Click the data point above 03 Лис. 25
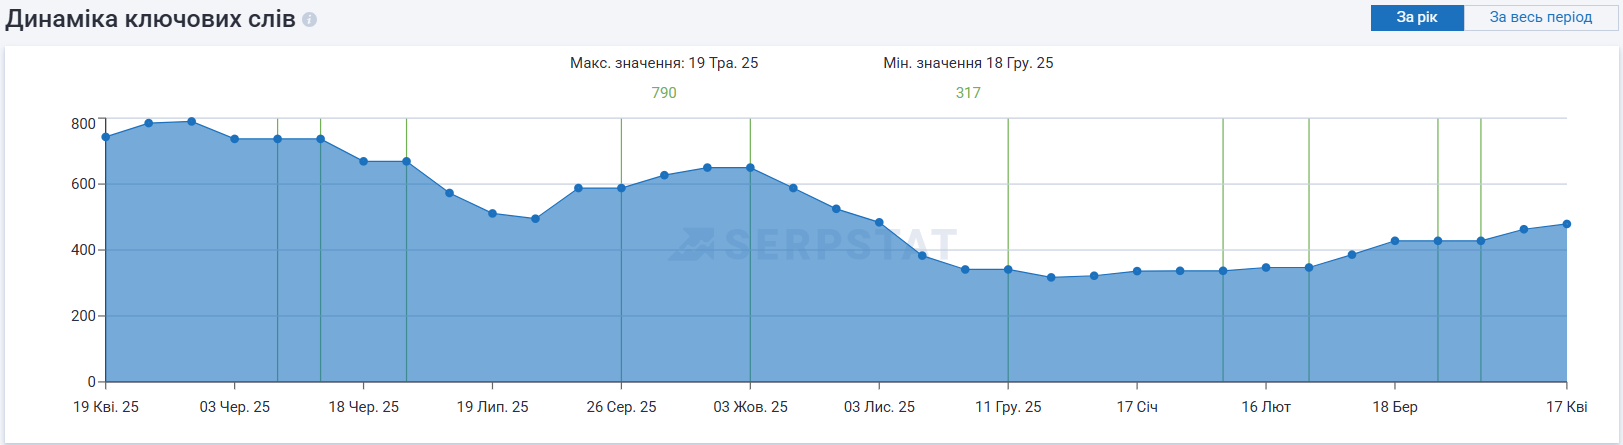 point(879,223)
